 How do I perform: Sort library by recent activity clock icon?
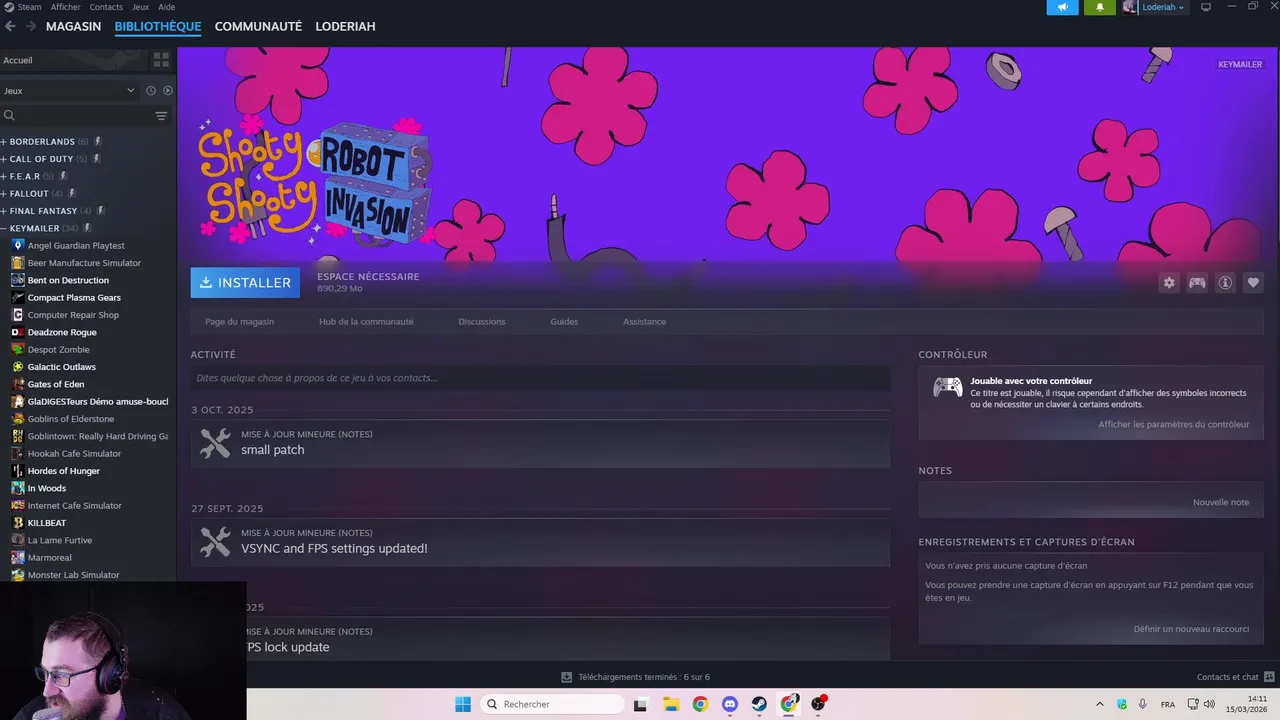point(151,90)
